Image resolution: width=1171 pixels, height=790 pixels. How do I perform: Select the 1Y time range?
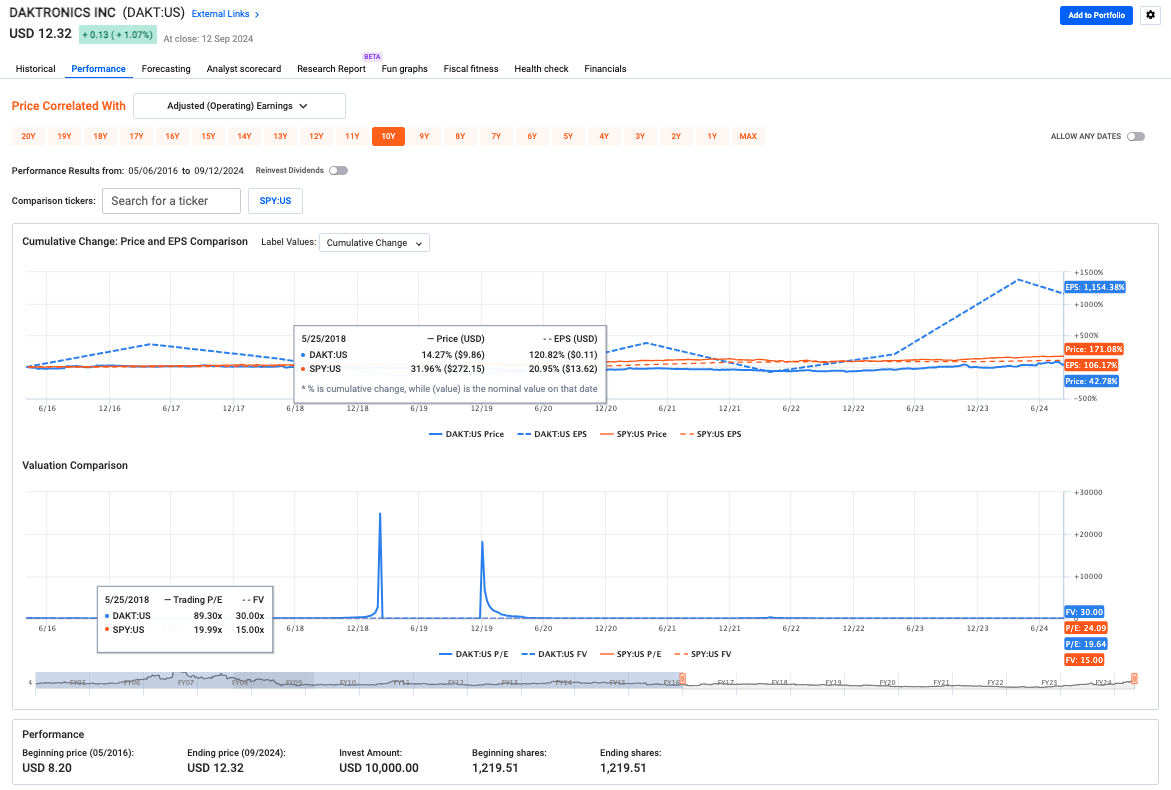(x=712, y=137)
